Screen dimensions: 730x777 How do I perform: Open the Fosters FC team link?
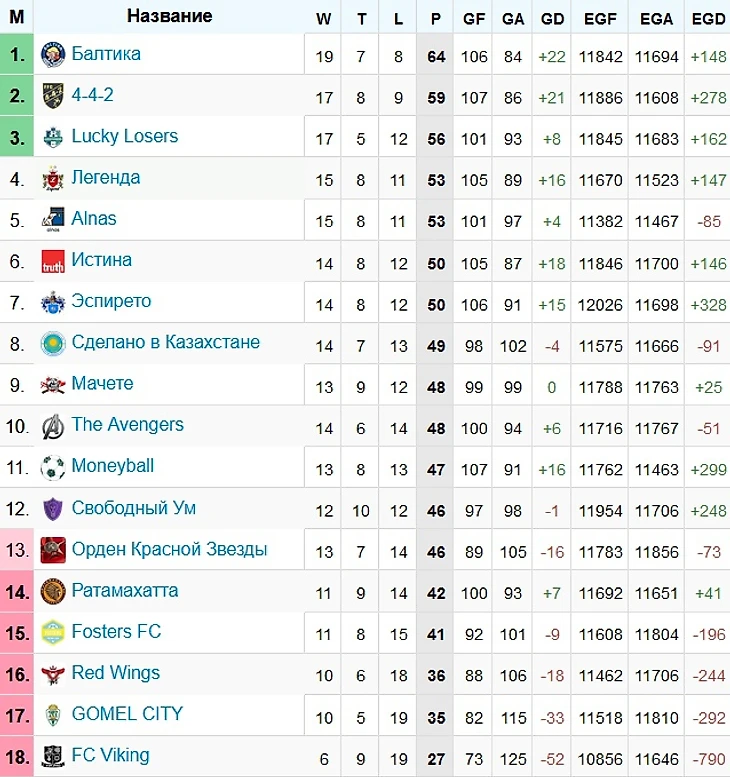coord(116,632)
